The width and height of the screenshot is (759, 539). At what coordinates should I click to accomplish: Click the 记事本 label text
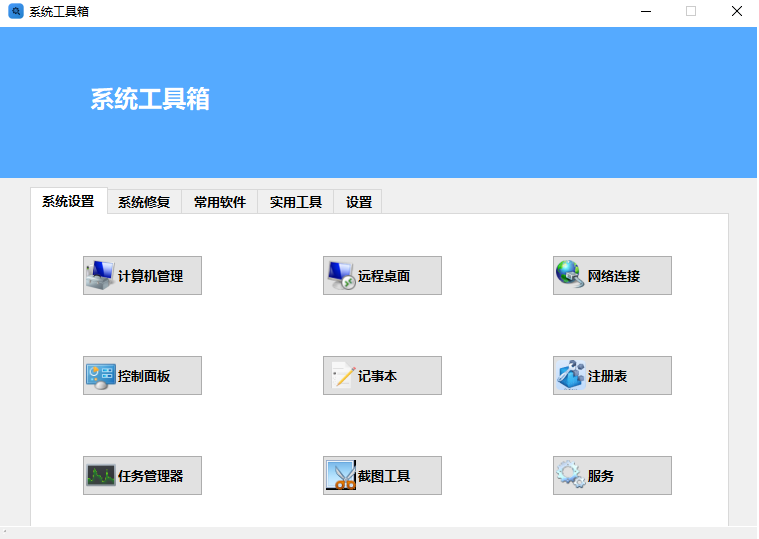click(x=378, y=376)
